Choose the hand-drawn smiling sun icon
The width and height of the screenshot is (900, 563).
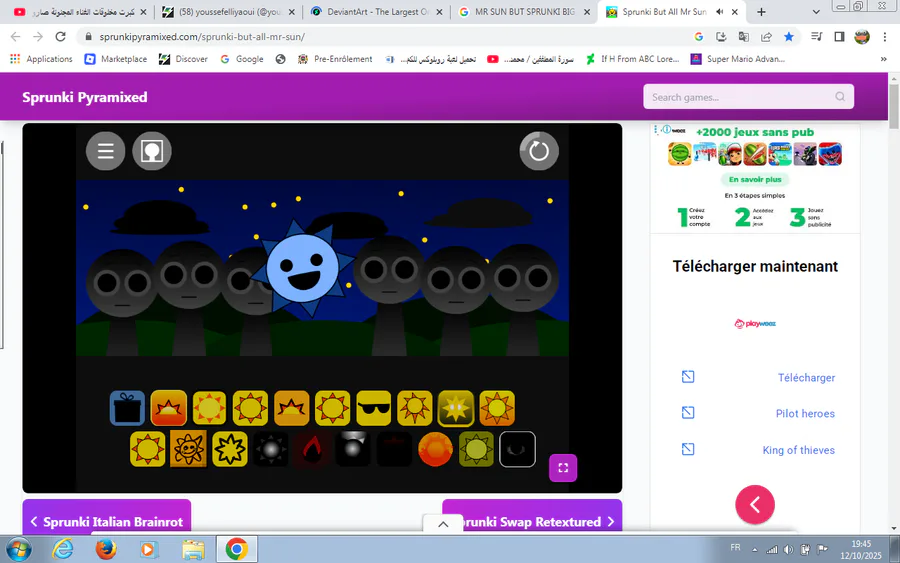tap(188, 449)
